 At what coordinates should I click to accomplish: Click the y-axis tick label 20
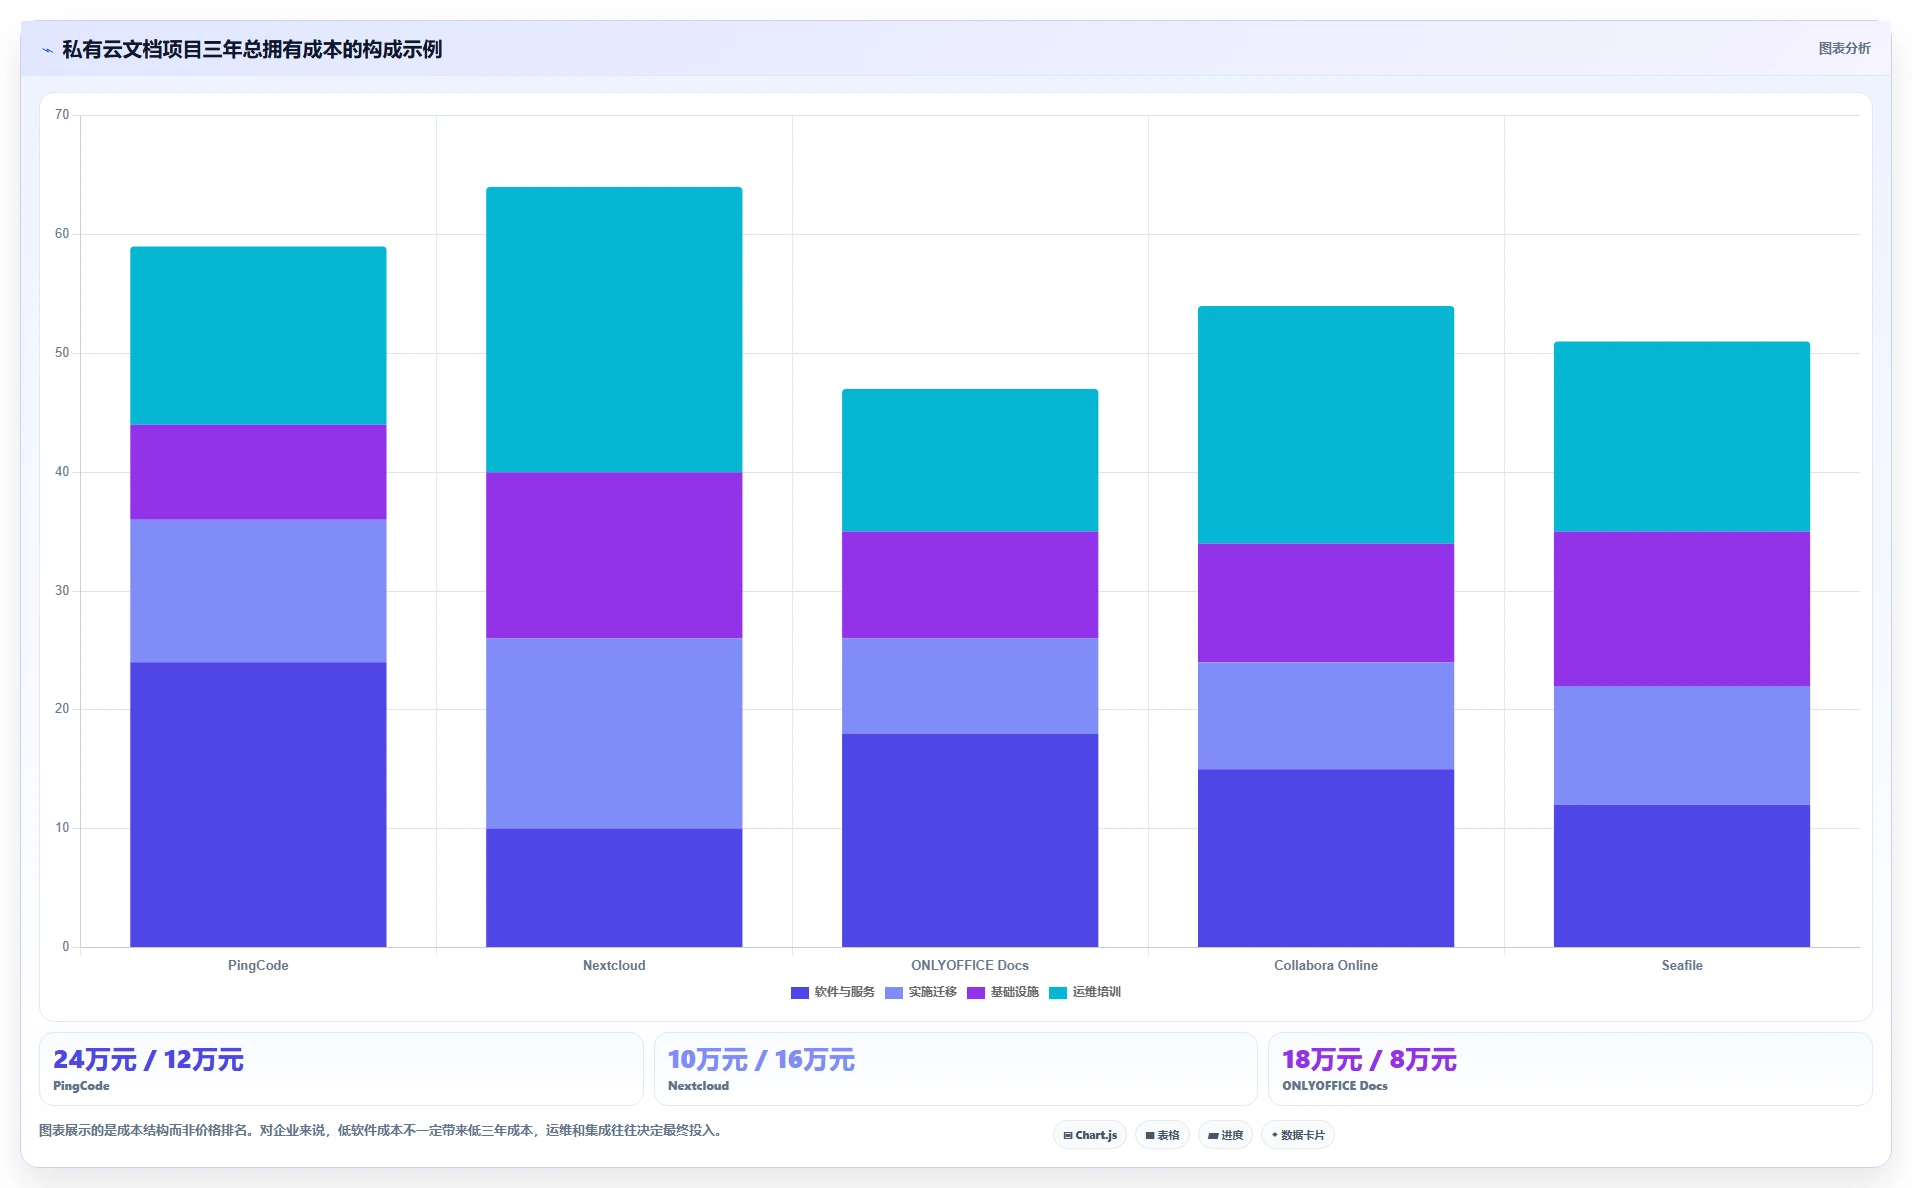(62, 709)
